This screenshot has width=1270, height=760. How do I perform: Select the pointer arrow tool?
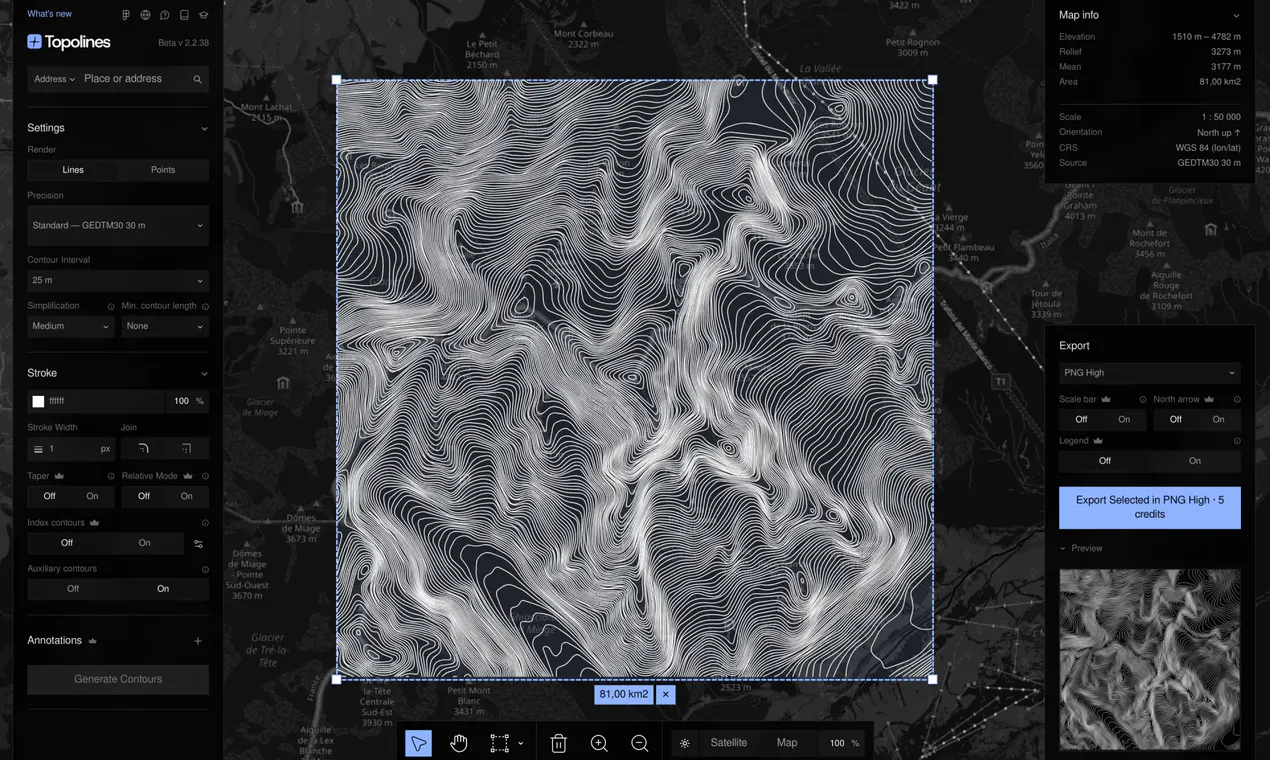419,743
